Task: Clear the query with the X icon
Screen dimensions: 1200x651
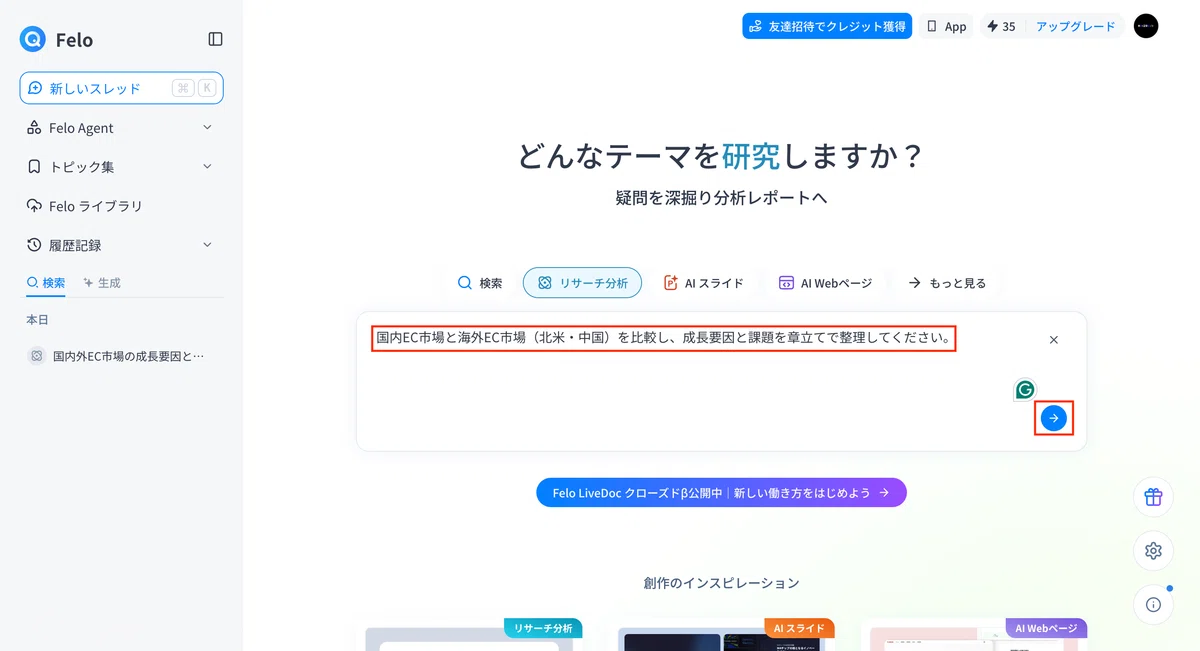Action: pos(1053,340)
